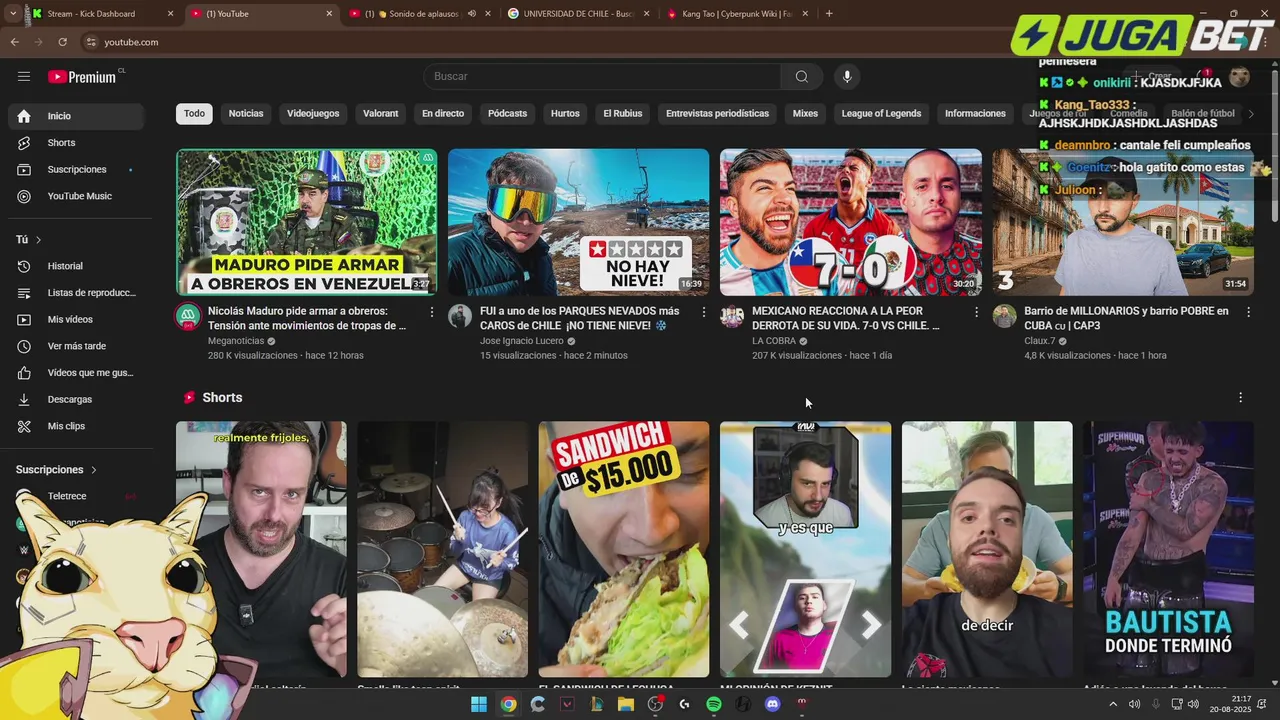Show hidden system tray icons
1280x720 pixels.
1114,704
